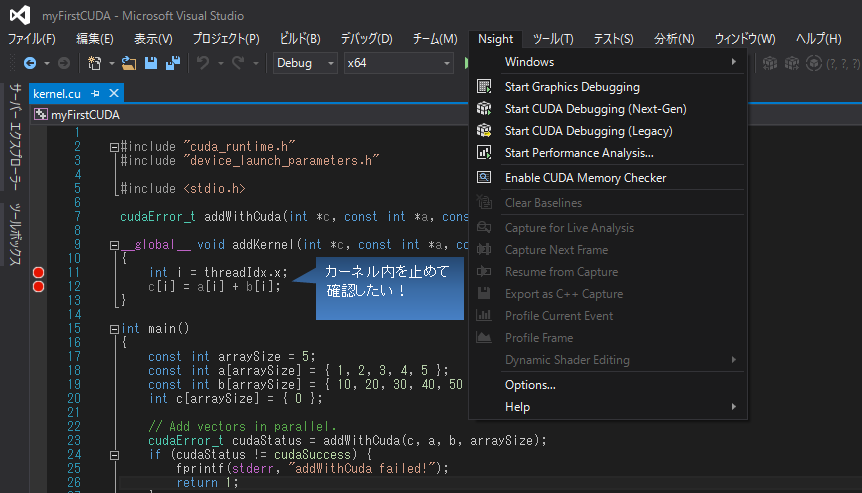Click the CUDA Debugging Next-Gen icon

pyautogui.click(x=484, y=108)
